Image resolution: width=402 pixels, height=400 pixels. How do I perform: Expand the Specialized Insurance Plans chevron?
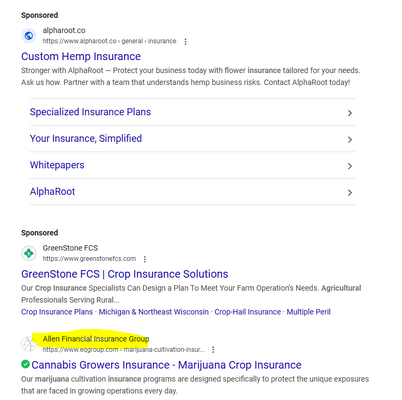(x=350, y=113)
